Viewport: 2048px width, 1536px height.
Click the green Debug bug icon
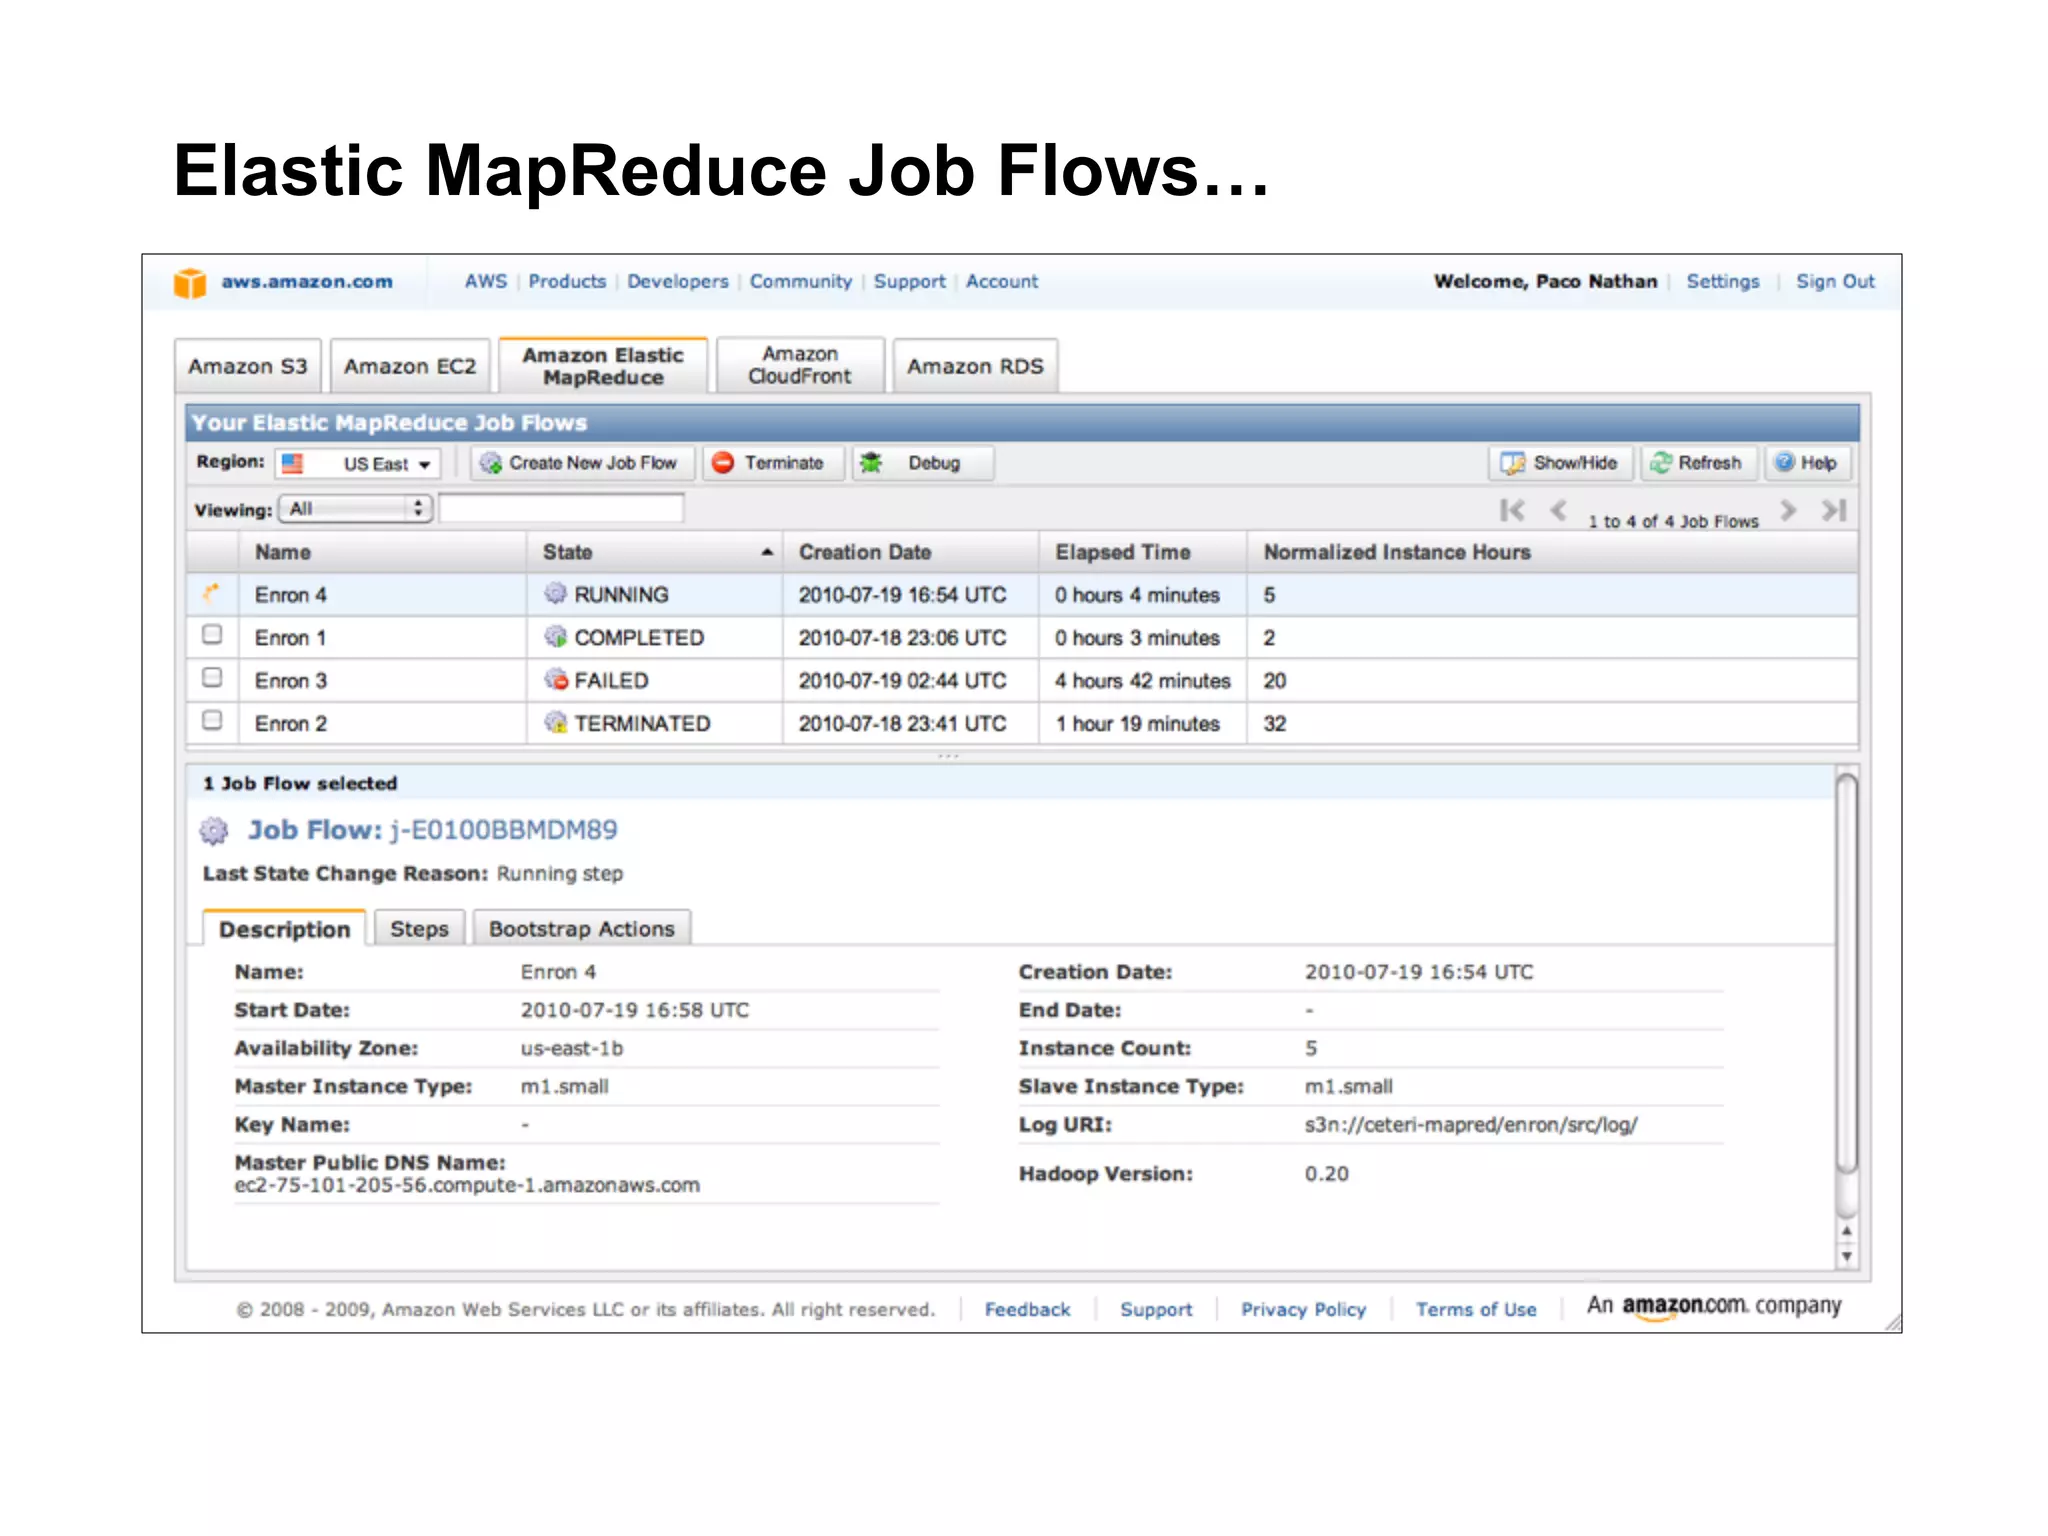coord(871,463)
